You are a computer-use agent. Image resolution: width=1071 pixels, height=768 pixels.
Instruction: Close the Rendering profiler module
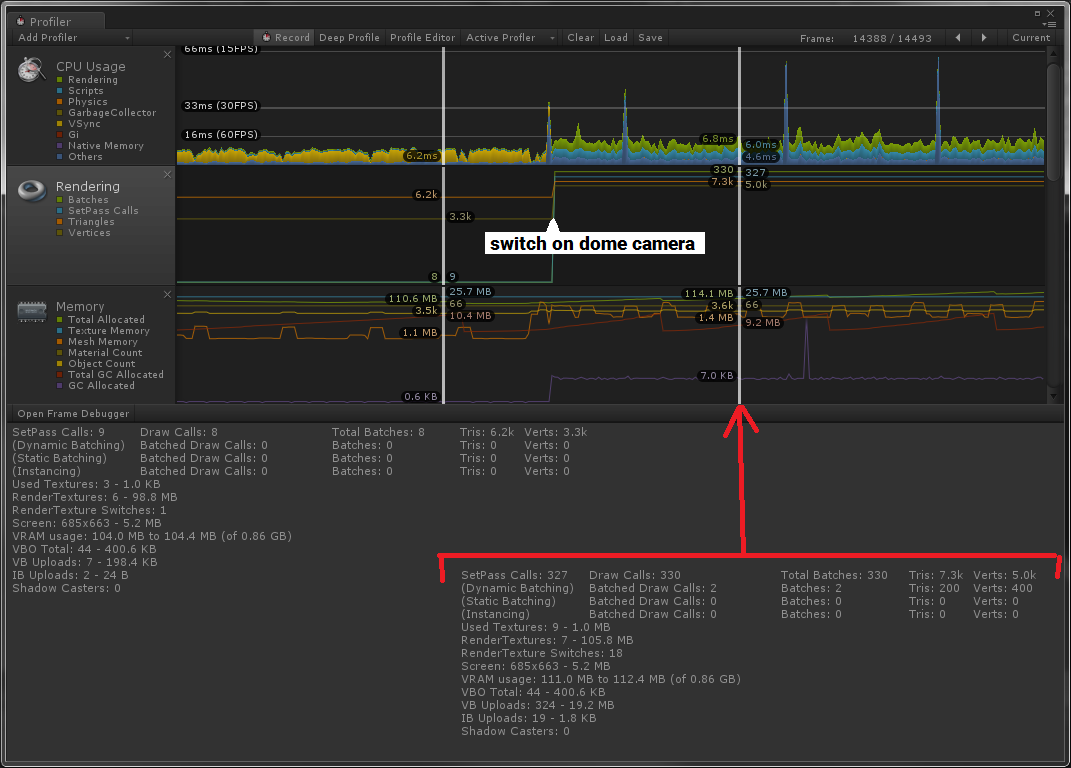(167, 174)
